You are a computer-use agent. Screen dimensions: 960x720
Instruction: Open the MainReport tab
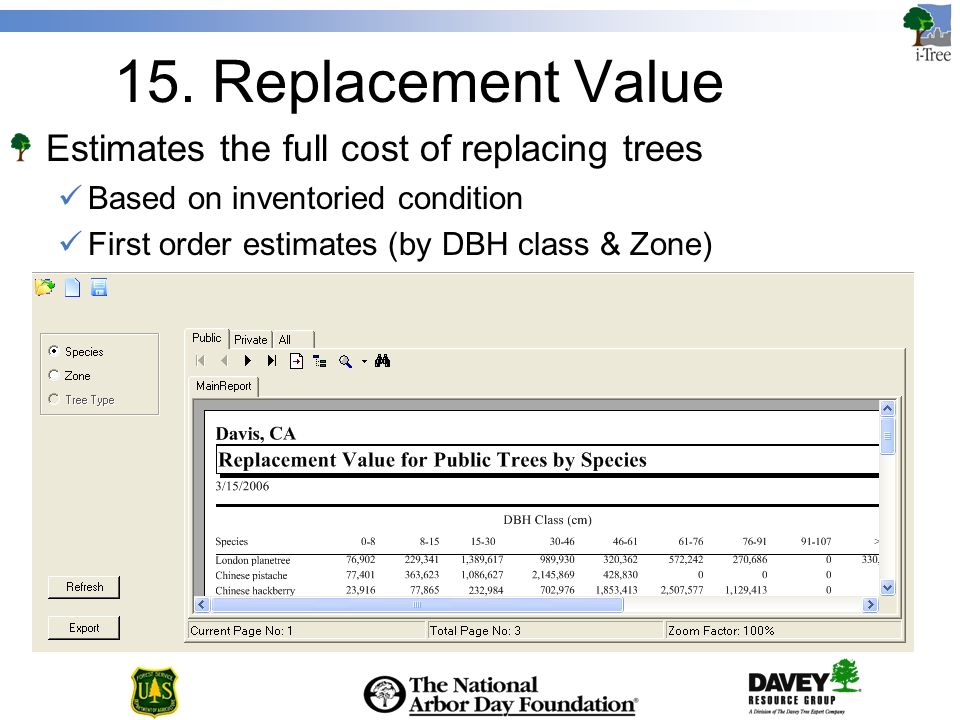point(223,386)
